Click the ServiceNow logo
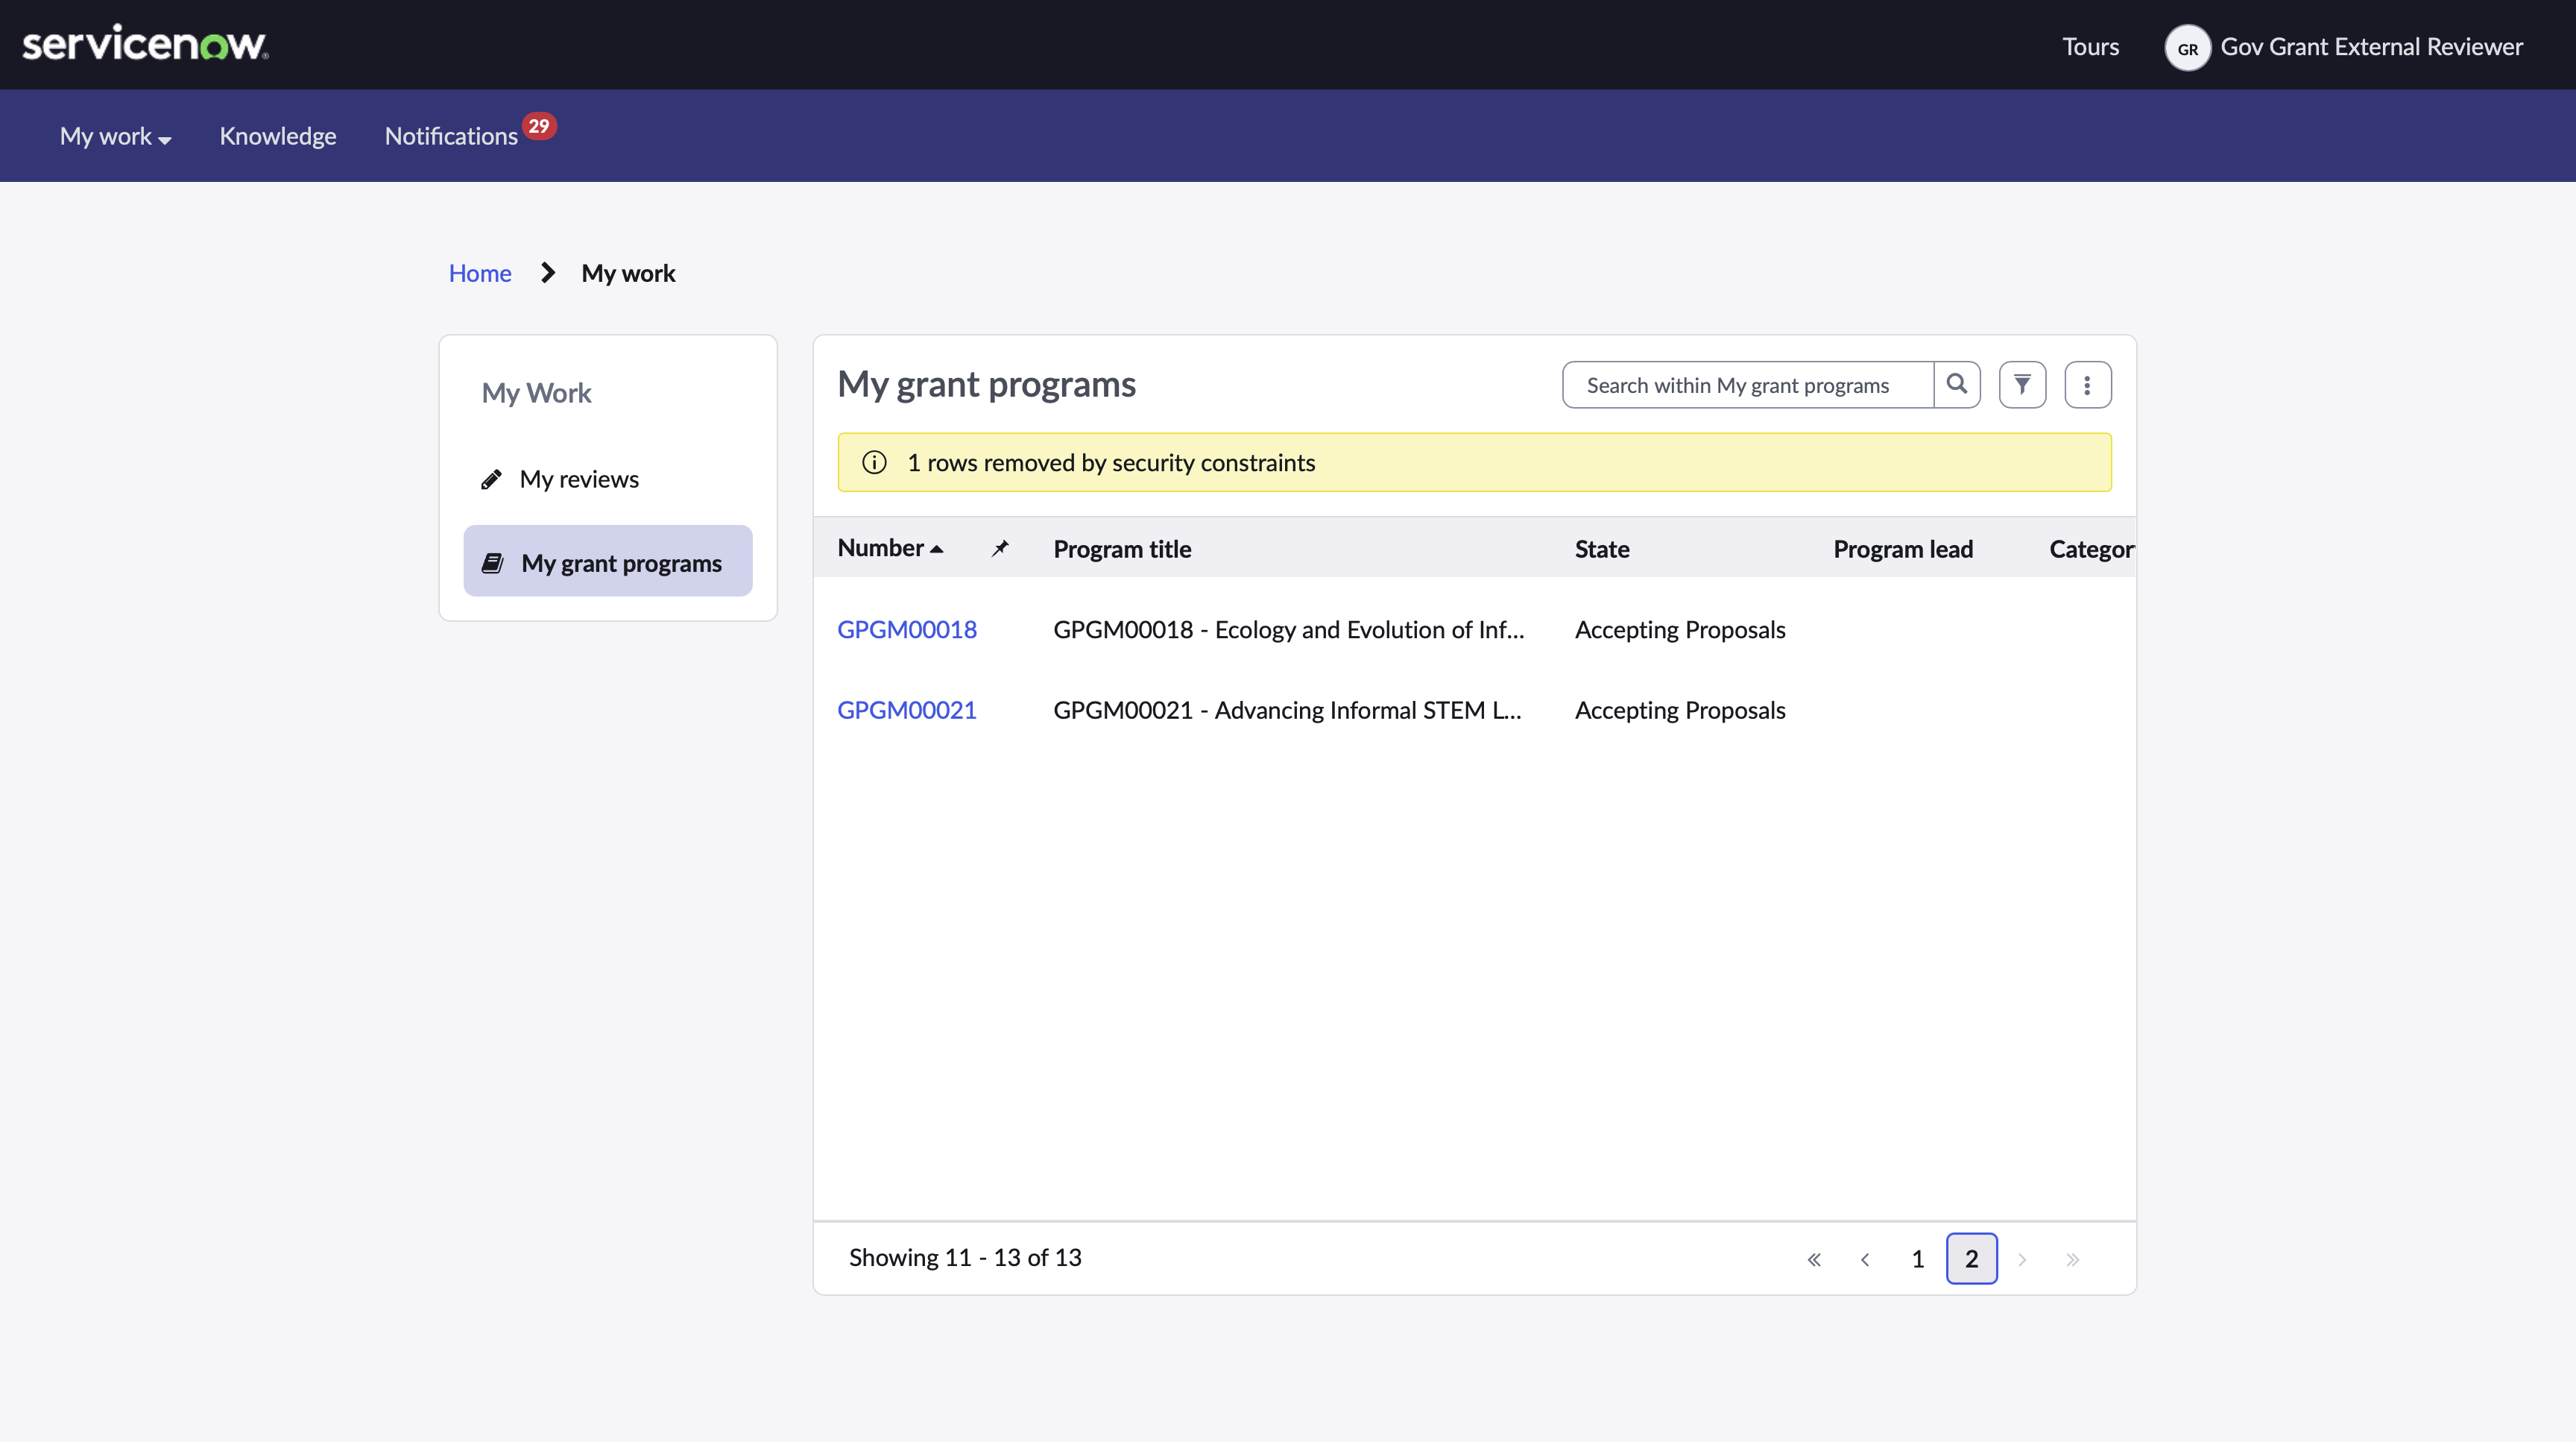 (x=145, y=44)
